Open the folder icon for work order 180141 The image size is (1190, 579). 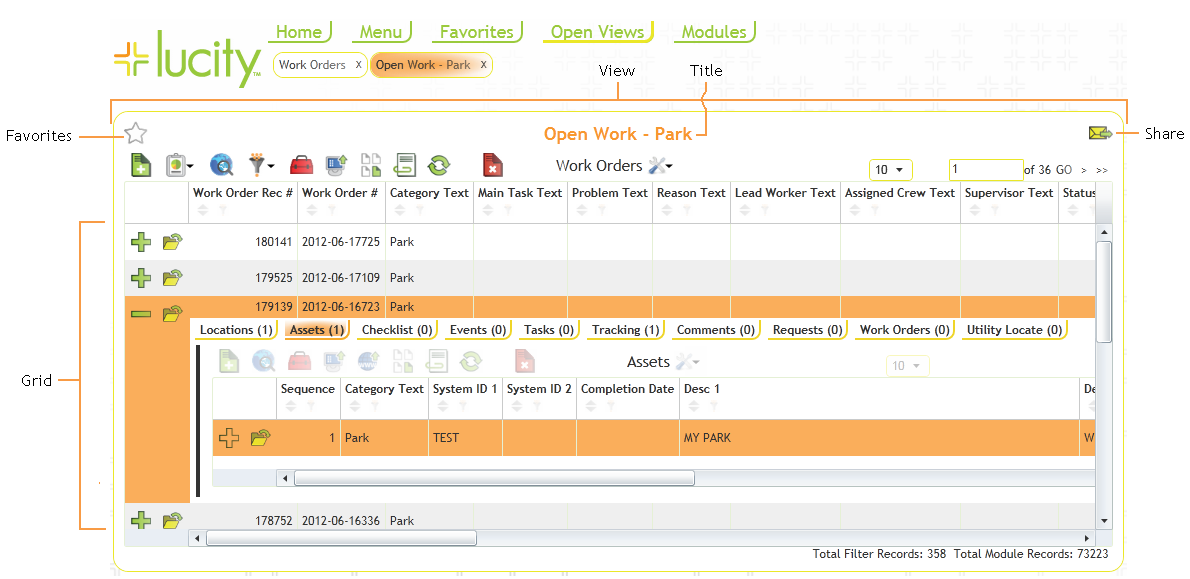[173, 242]
